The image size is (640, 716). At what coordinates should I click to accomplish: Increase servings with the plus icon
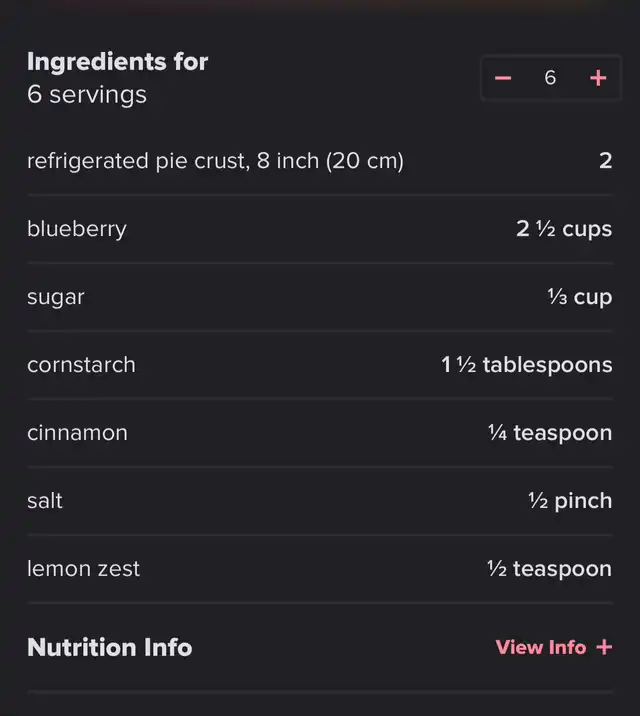tap(598, 78)
